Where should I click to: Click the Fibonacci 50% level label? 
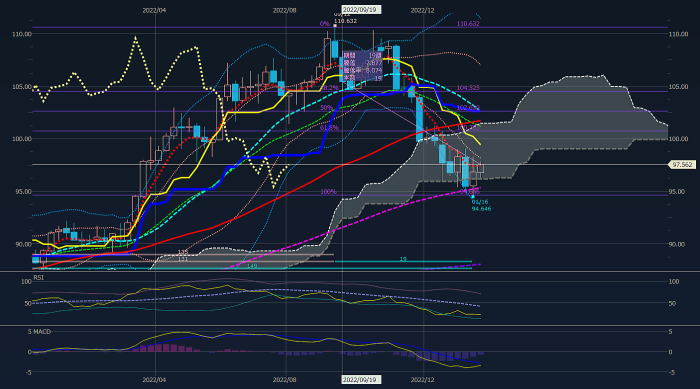(326, 108)
